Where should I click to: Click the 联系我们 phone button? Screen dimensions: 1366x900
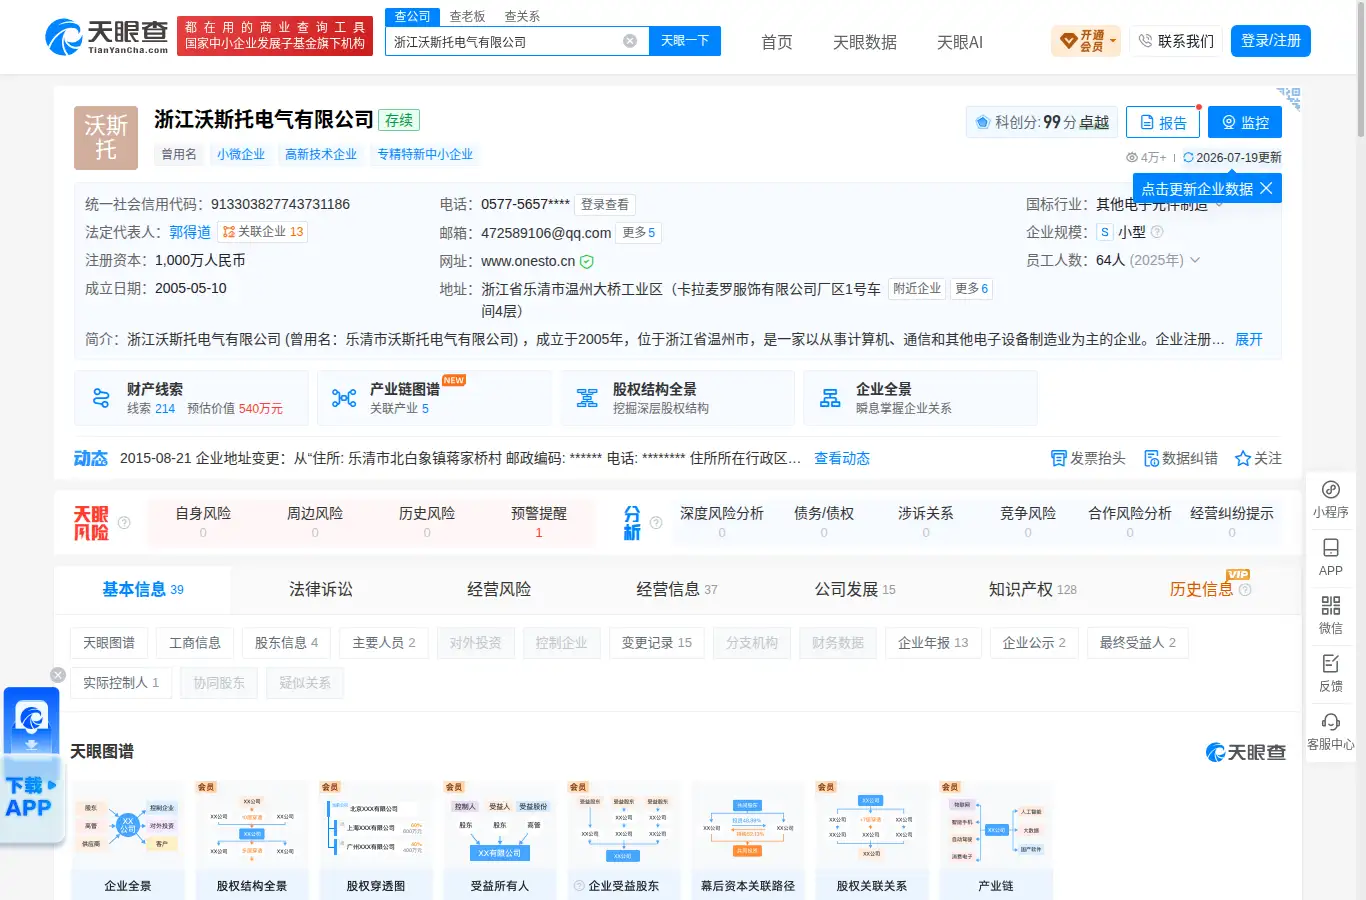coord(1176,41)
